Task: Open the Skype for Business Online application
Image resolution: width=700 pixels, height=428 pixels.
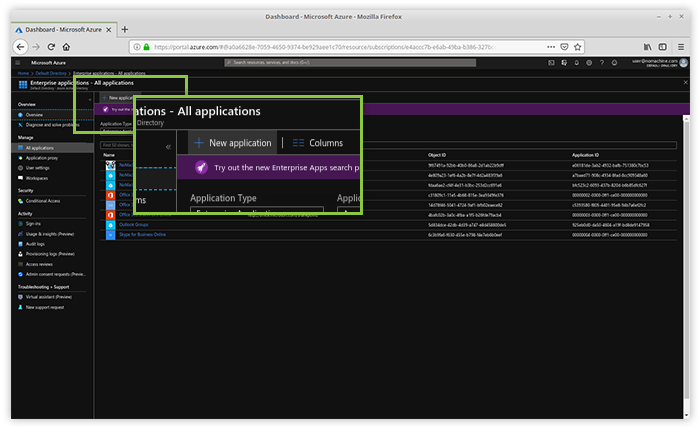Action: [x=138, y=234]
